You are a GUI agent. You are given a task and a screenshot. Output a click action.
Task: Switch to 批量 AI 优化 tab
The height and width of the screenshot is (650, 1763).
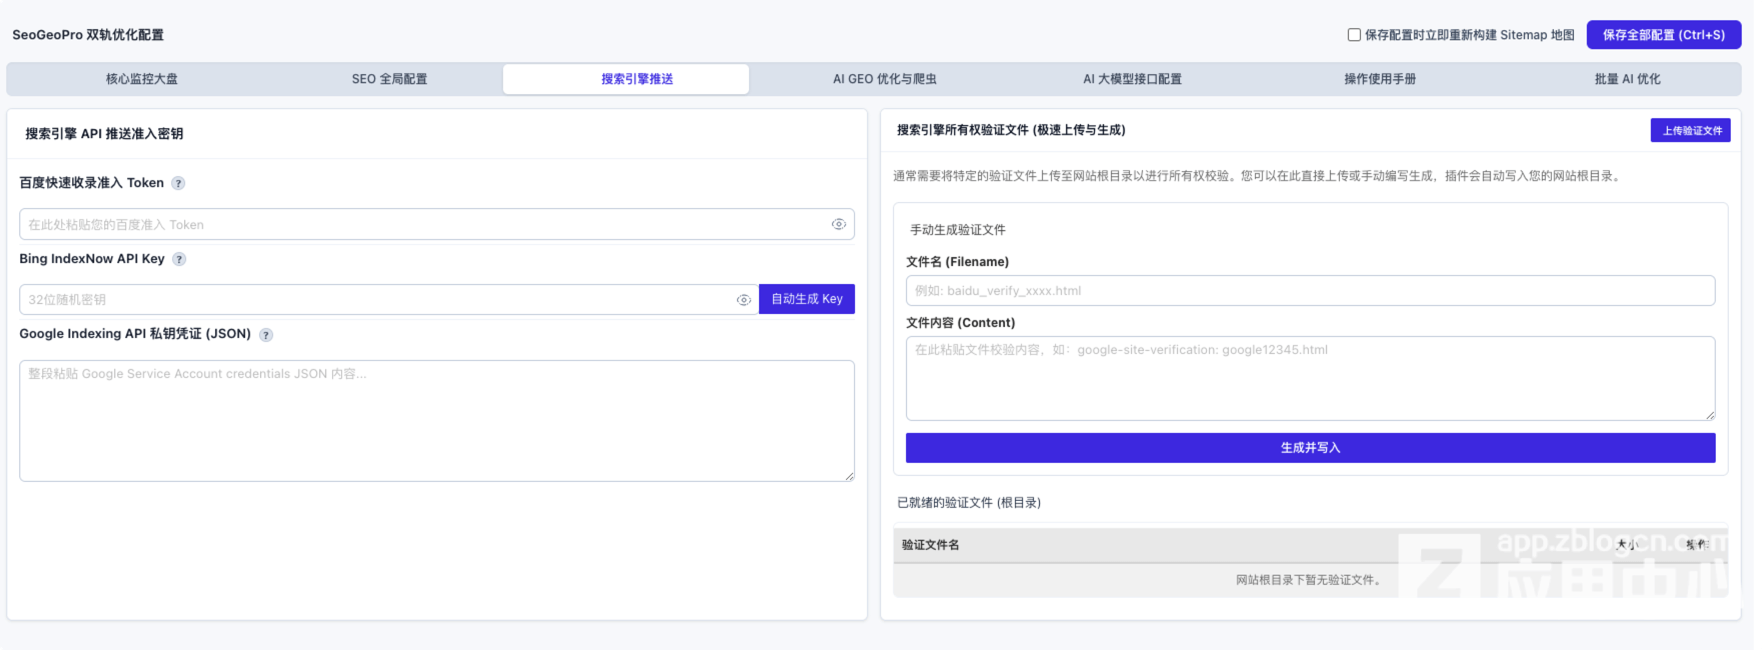click(1627, 79)
